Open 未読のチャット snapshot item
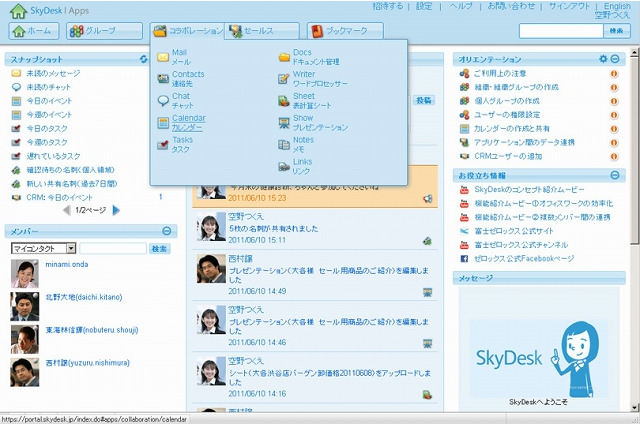 [x=49, y=87]
